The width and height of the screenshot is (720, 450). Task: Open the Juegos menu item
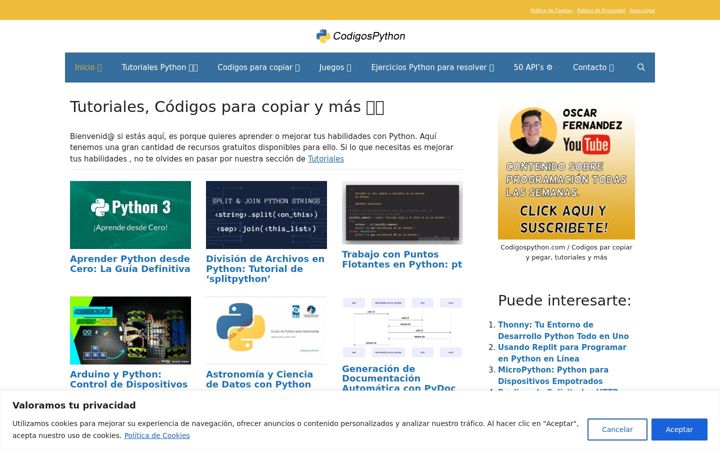pyautogui.click(x=335, y=67)
